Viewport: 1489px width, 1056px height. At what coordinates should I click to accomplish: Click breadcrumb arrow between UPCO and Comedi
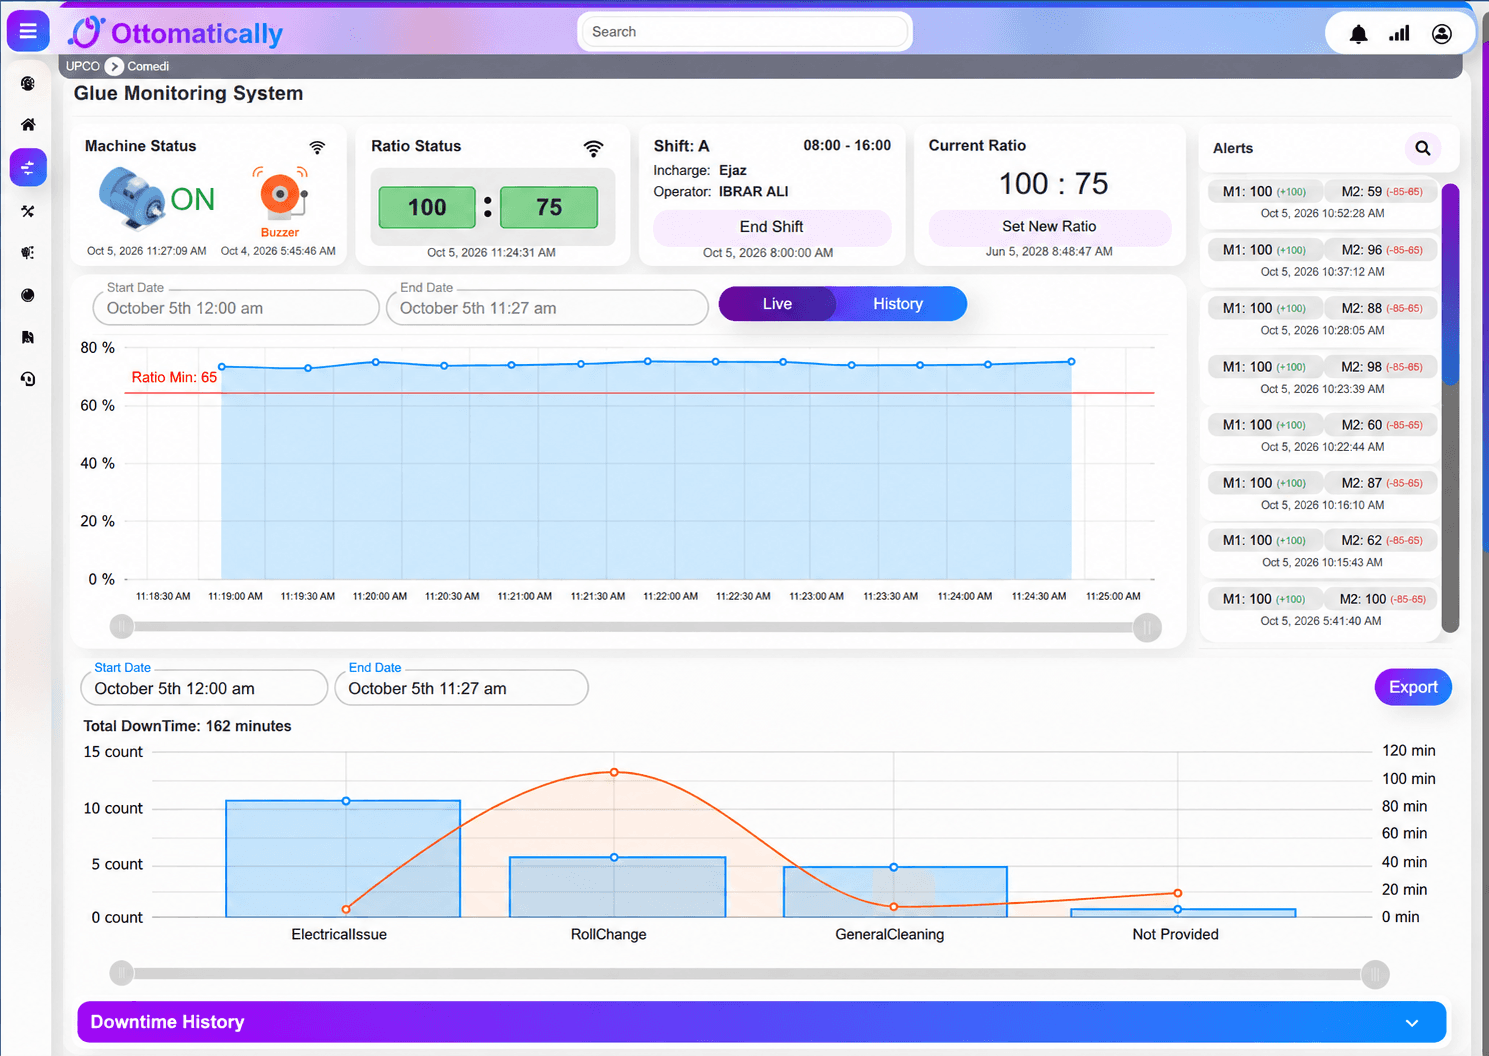(114, 66)
